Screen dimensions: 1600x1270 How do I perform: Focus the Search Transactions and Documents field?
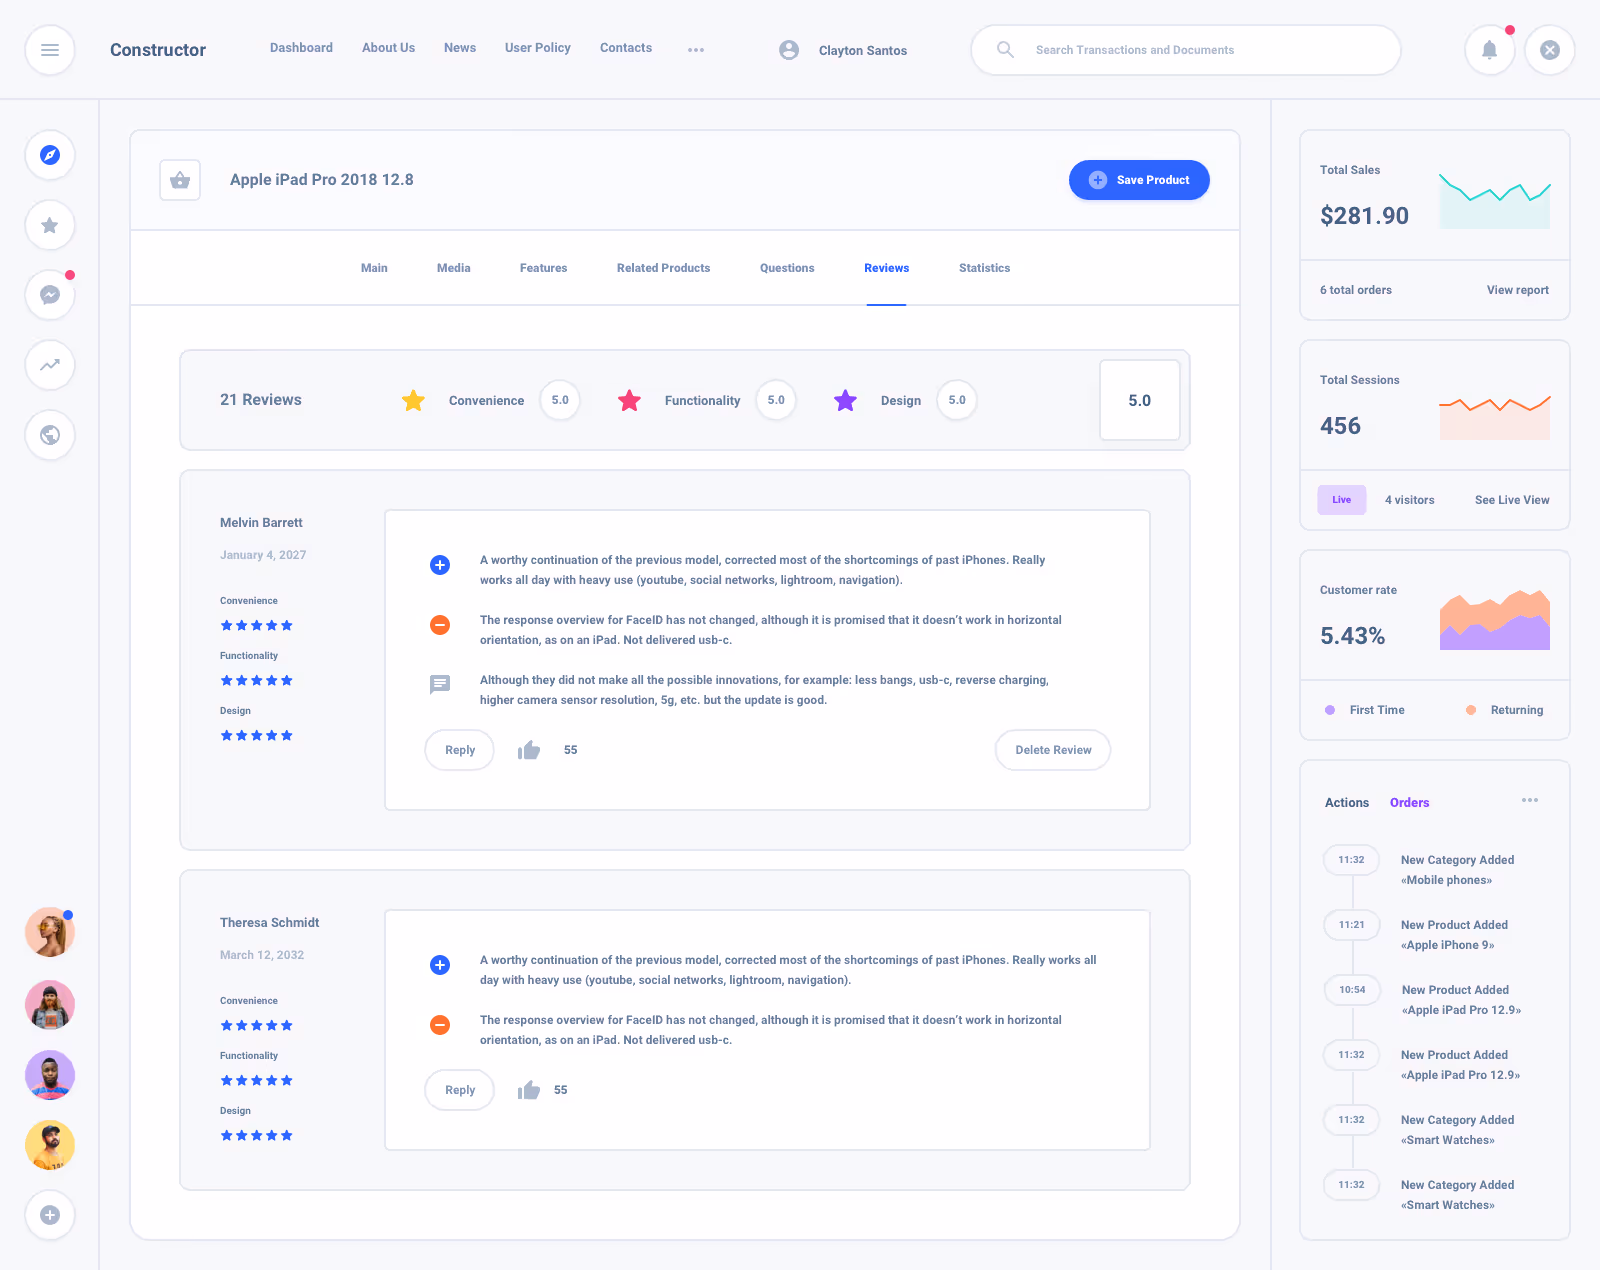click(x=1186, y=50)
